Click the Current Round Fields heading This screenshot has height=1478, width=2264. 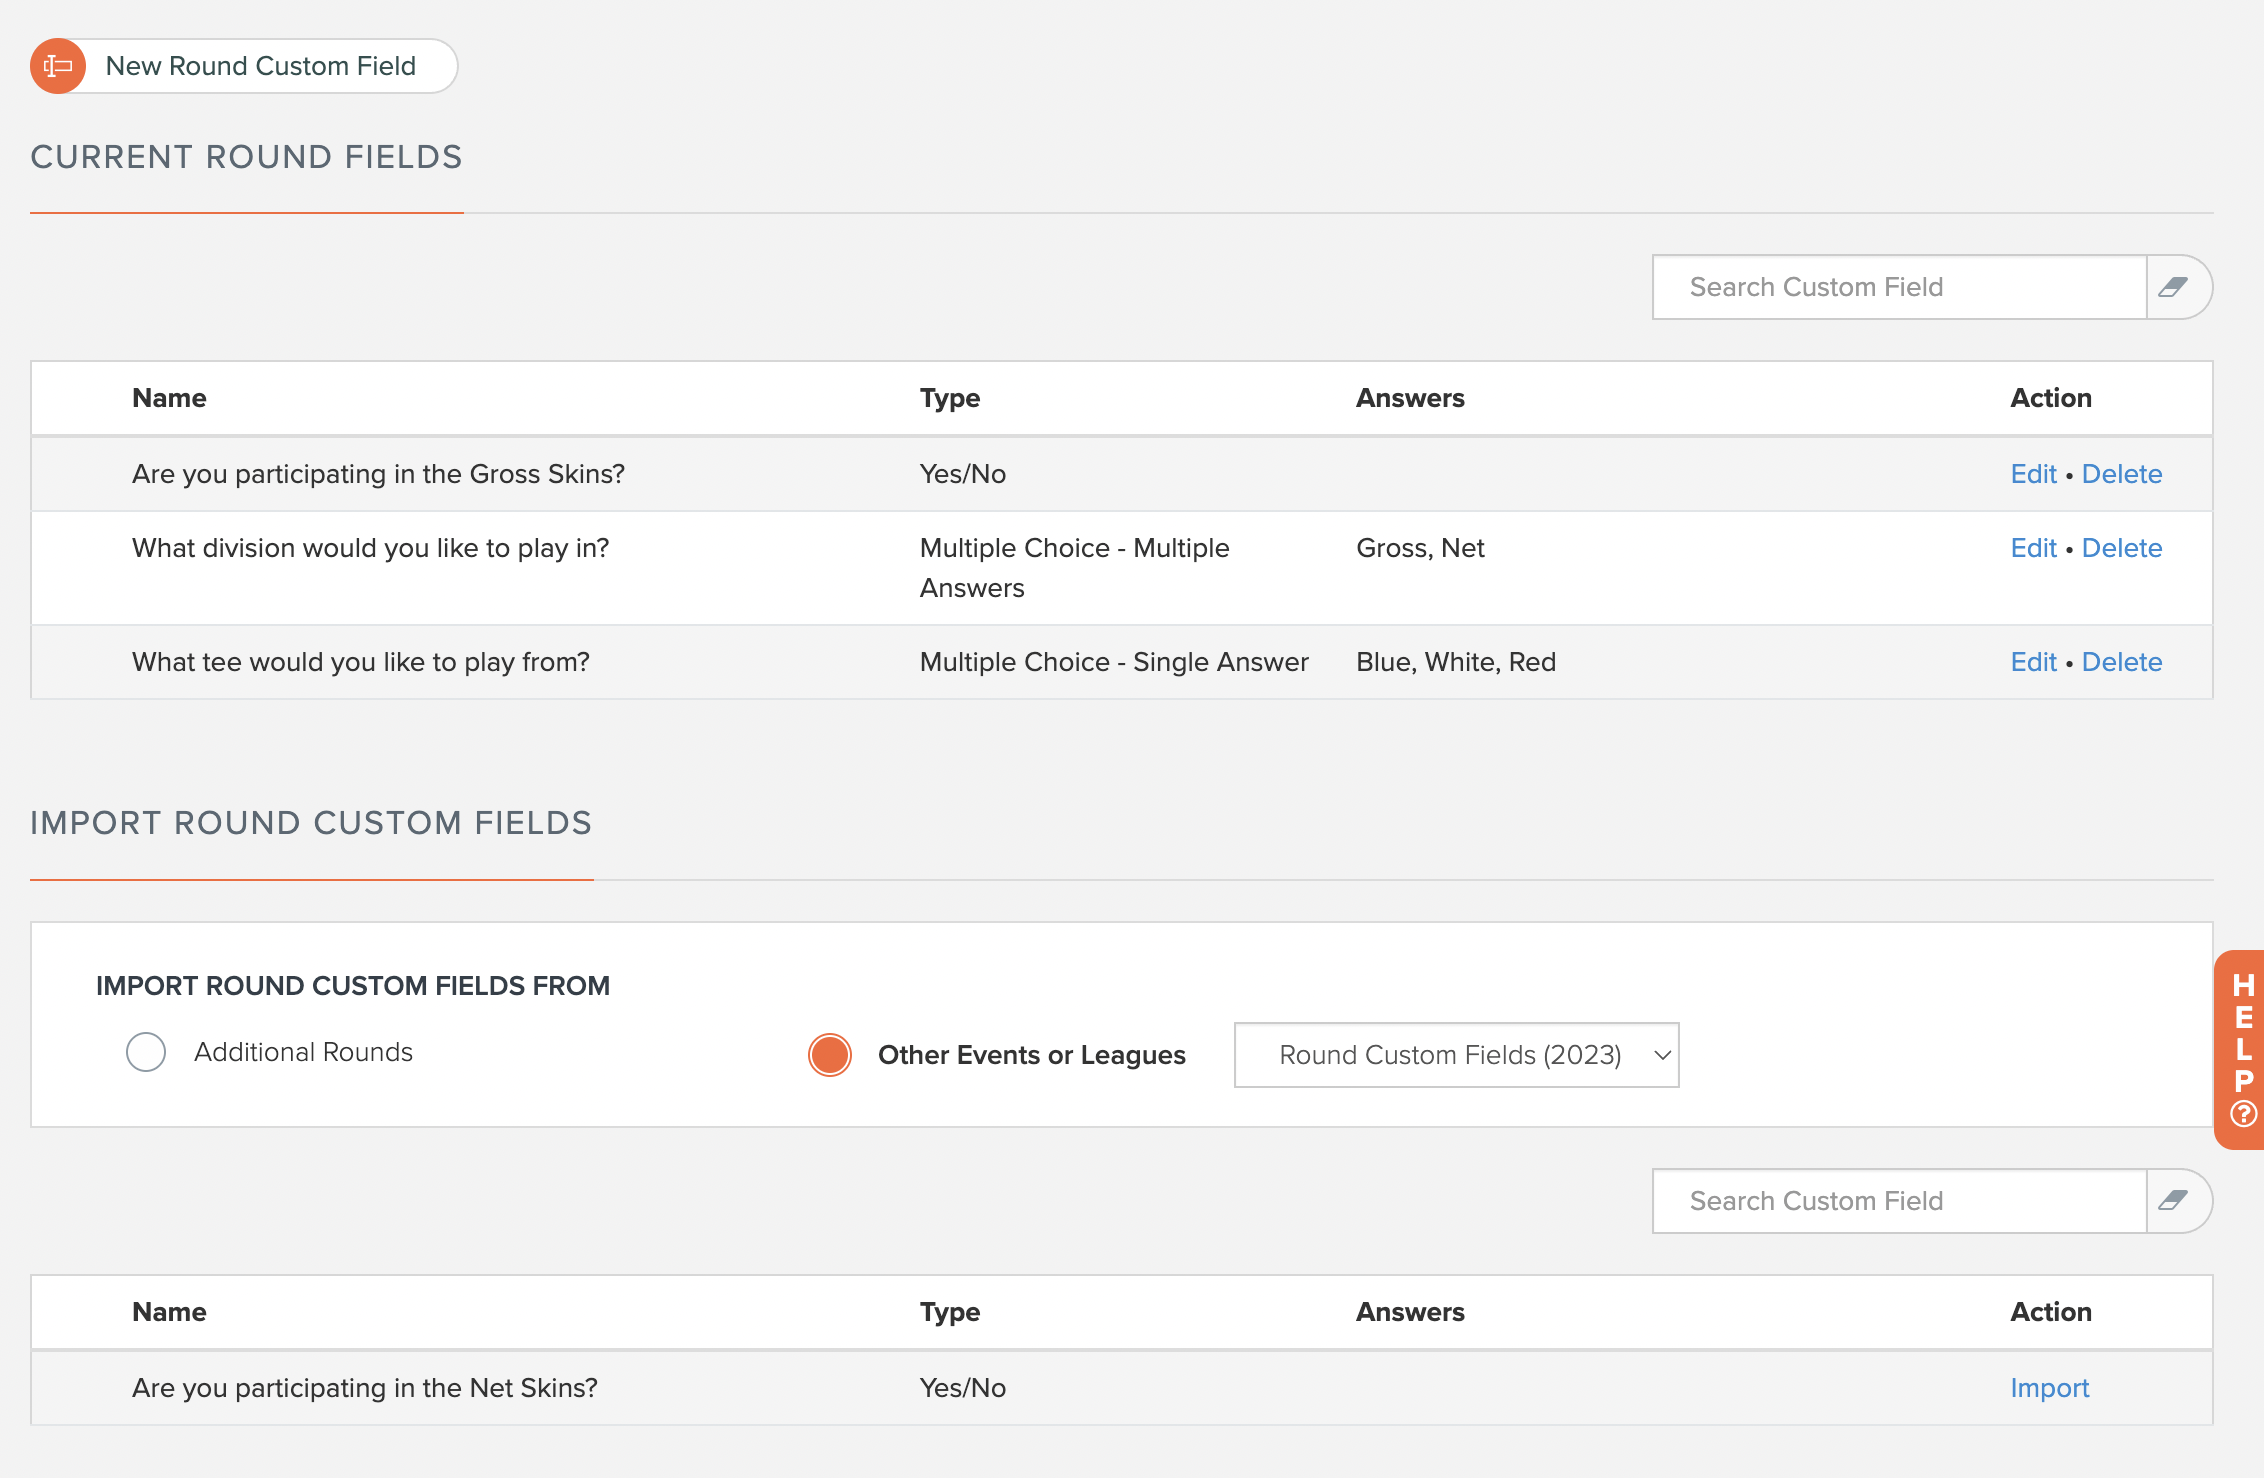tap(246, 157)
